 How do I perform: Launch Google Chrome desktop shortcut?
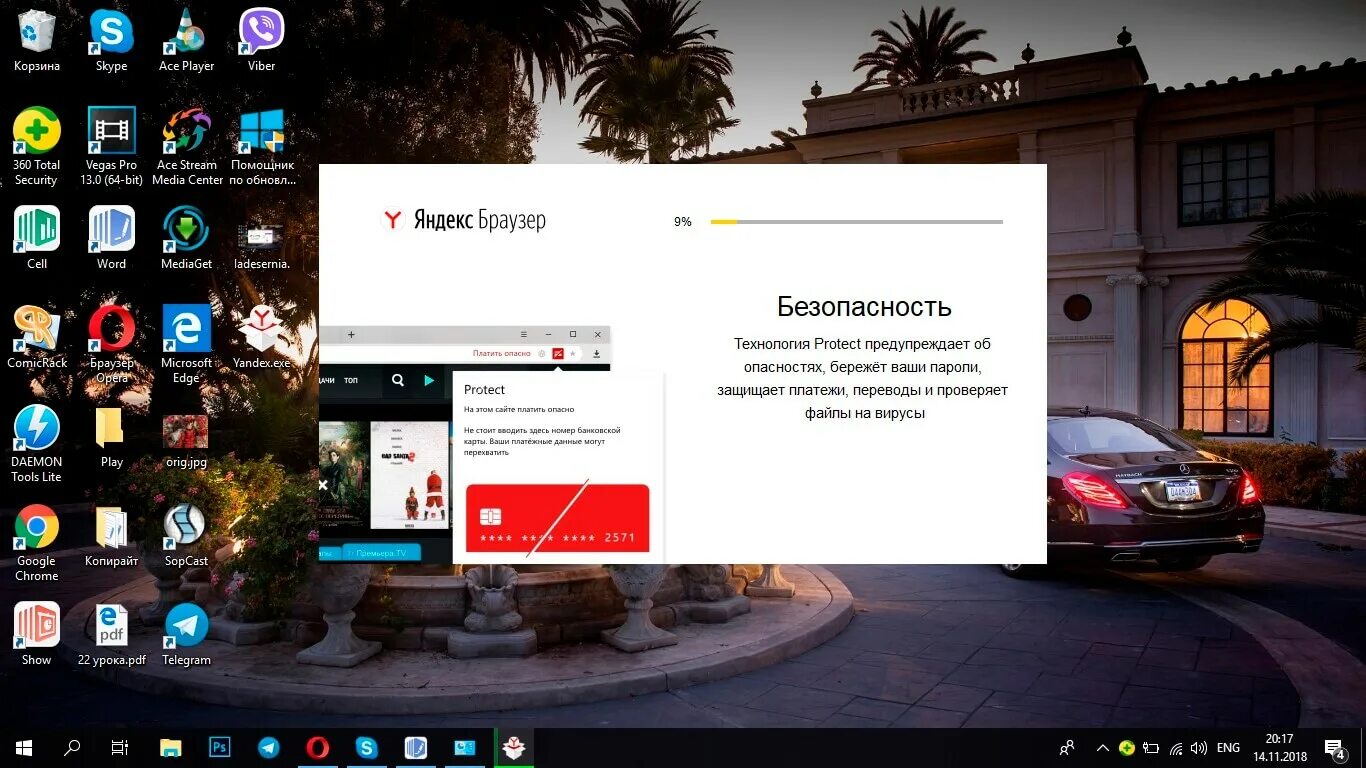(37, 543)
